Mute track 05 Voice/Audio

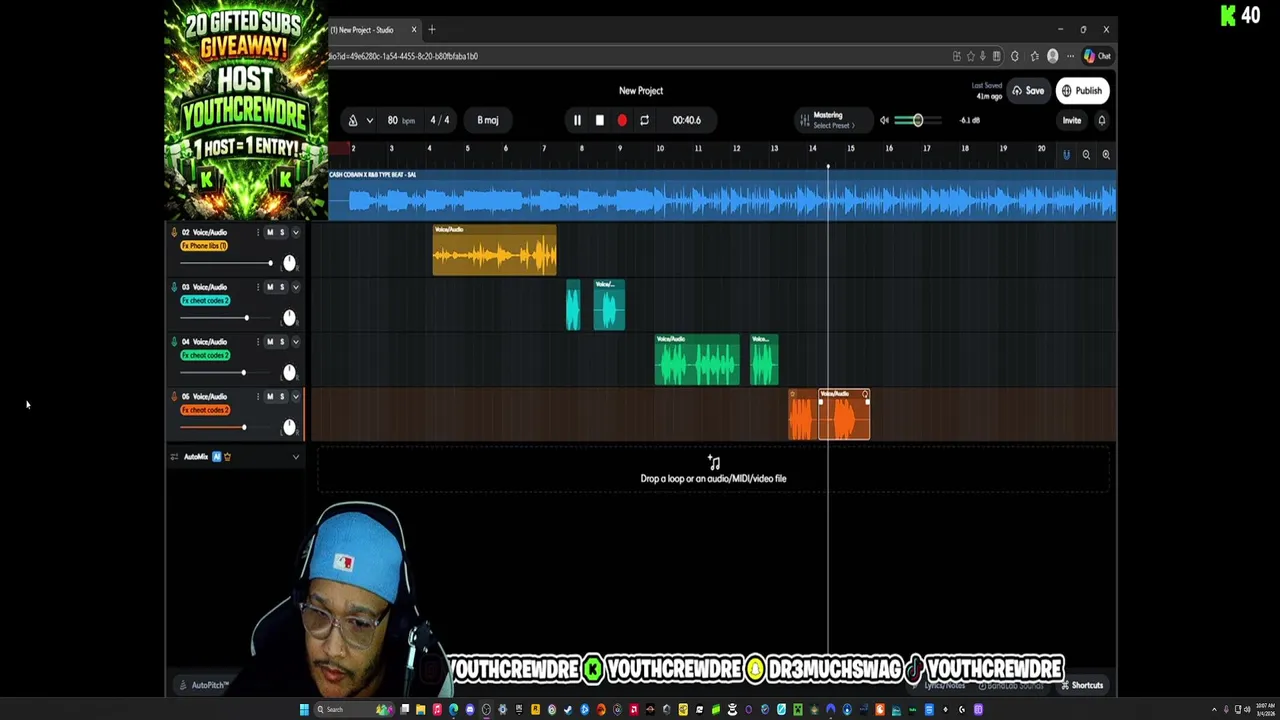(269, 397)
